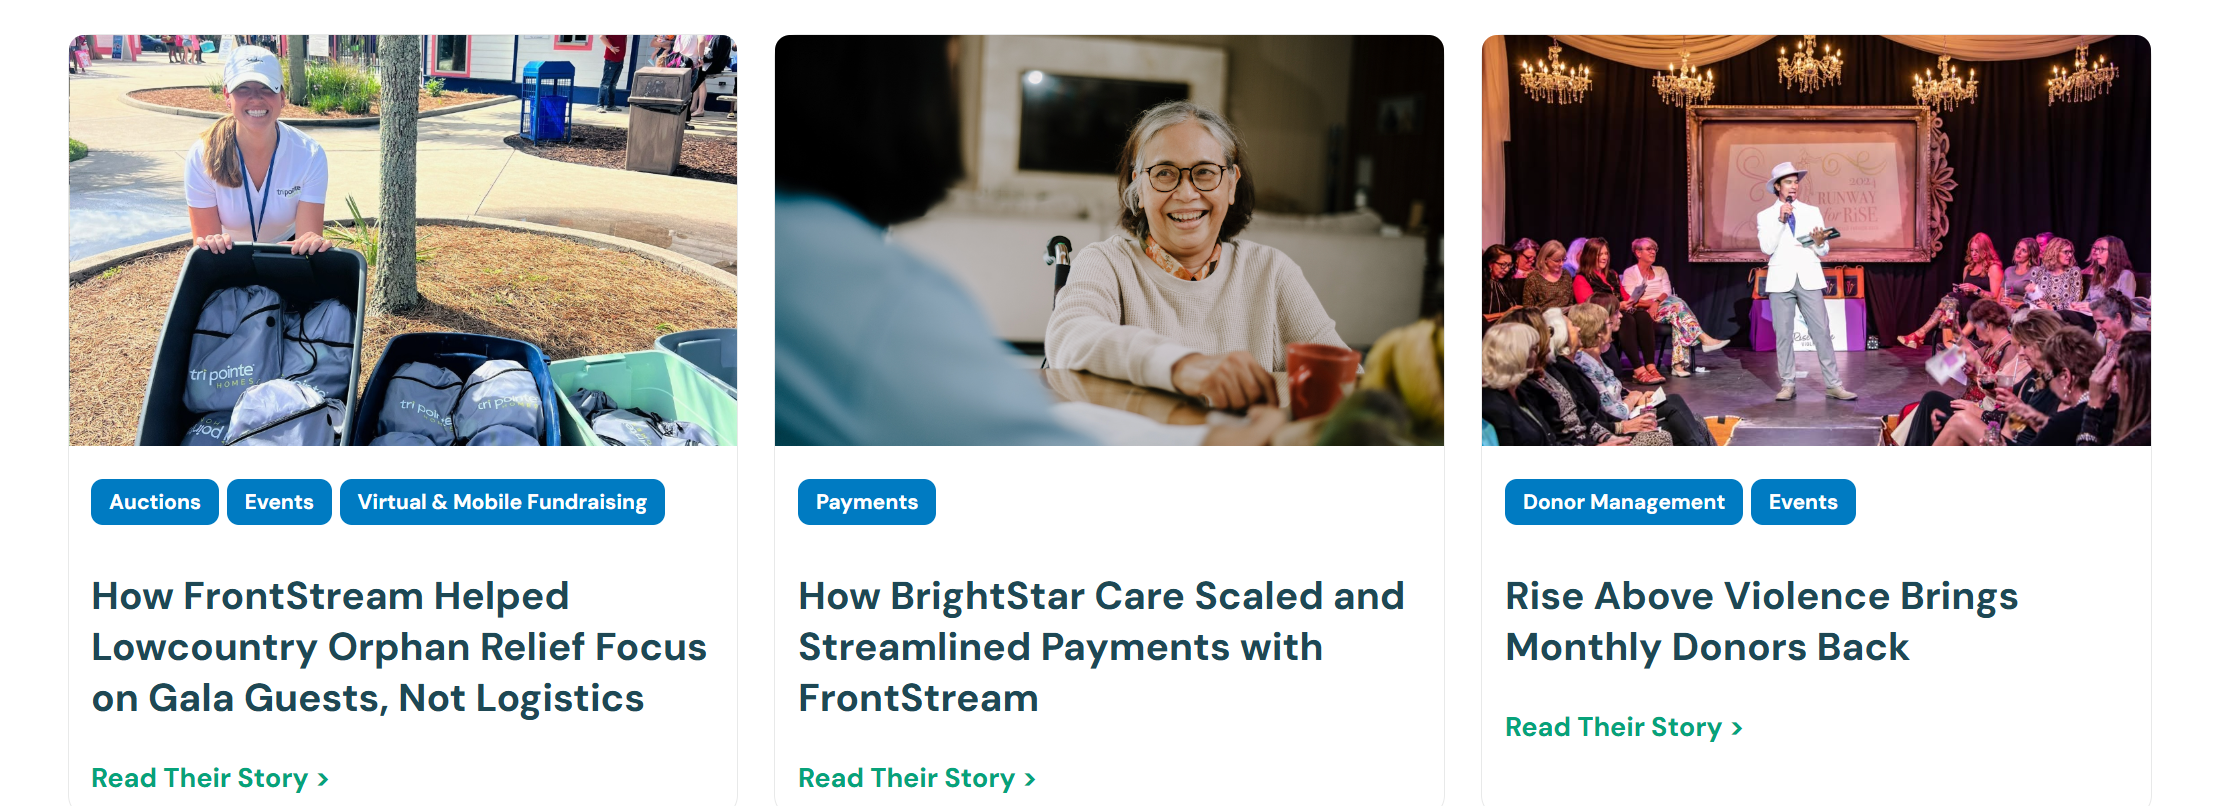Open the Lowcountry Orphan Relief story title
The image size is (2219, 806).
(x=399, y=647)
